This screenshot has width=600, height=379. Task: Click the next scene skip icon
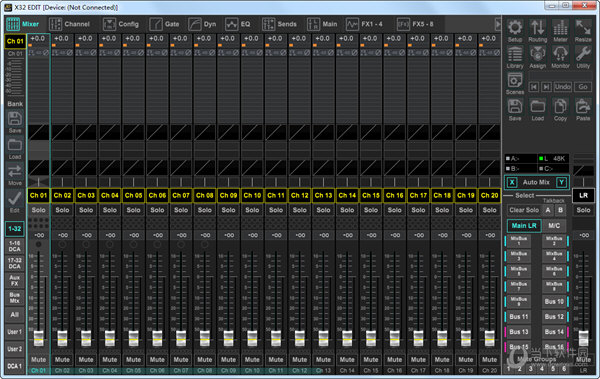(546, 87)
